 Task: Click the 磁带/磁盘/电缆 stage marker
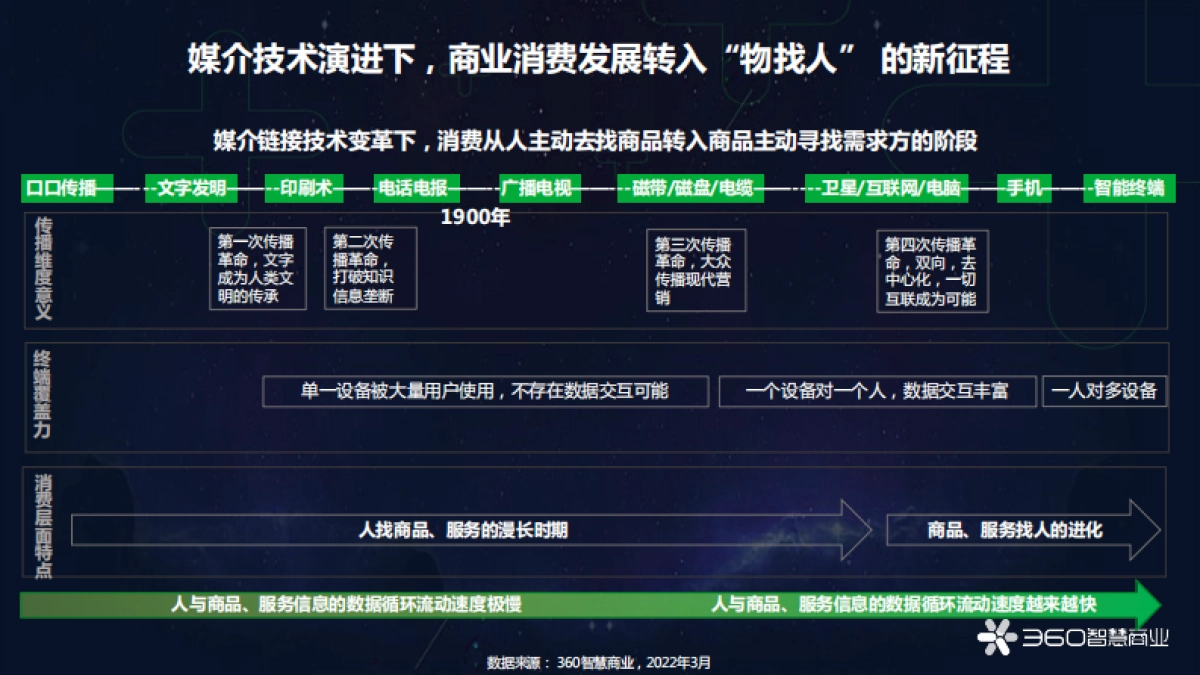point(692,188)
